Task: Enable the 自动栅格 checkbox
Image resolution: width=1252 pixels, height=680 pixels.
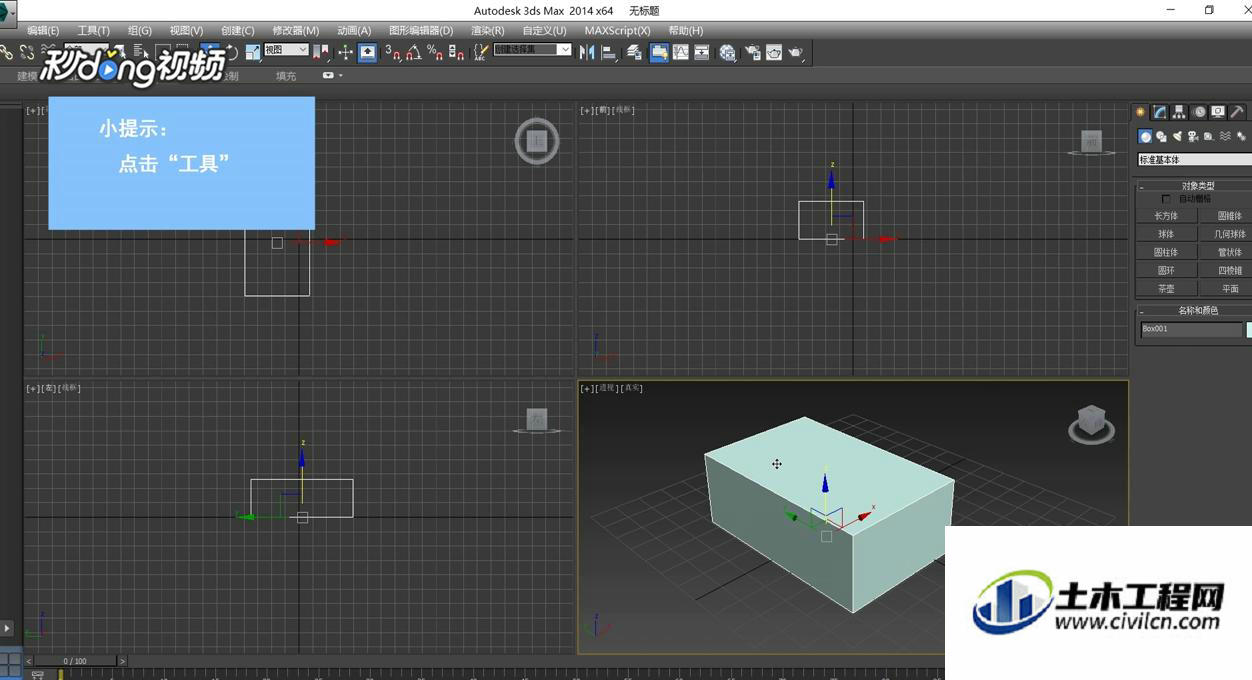Action: coord(1166,199)
